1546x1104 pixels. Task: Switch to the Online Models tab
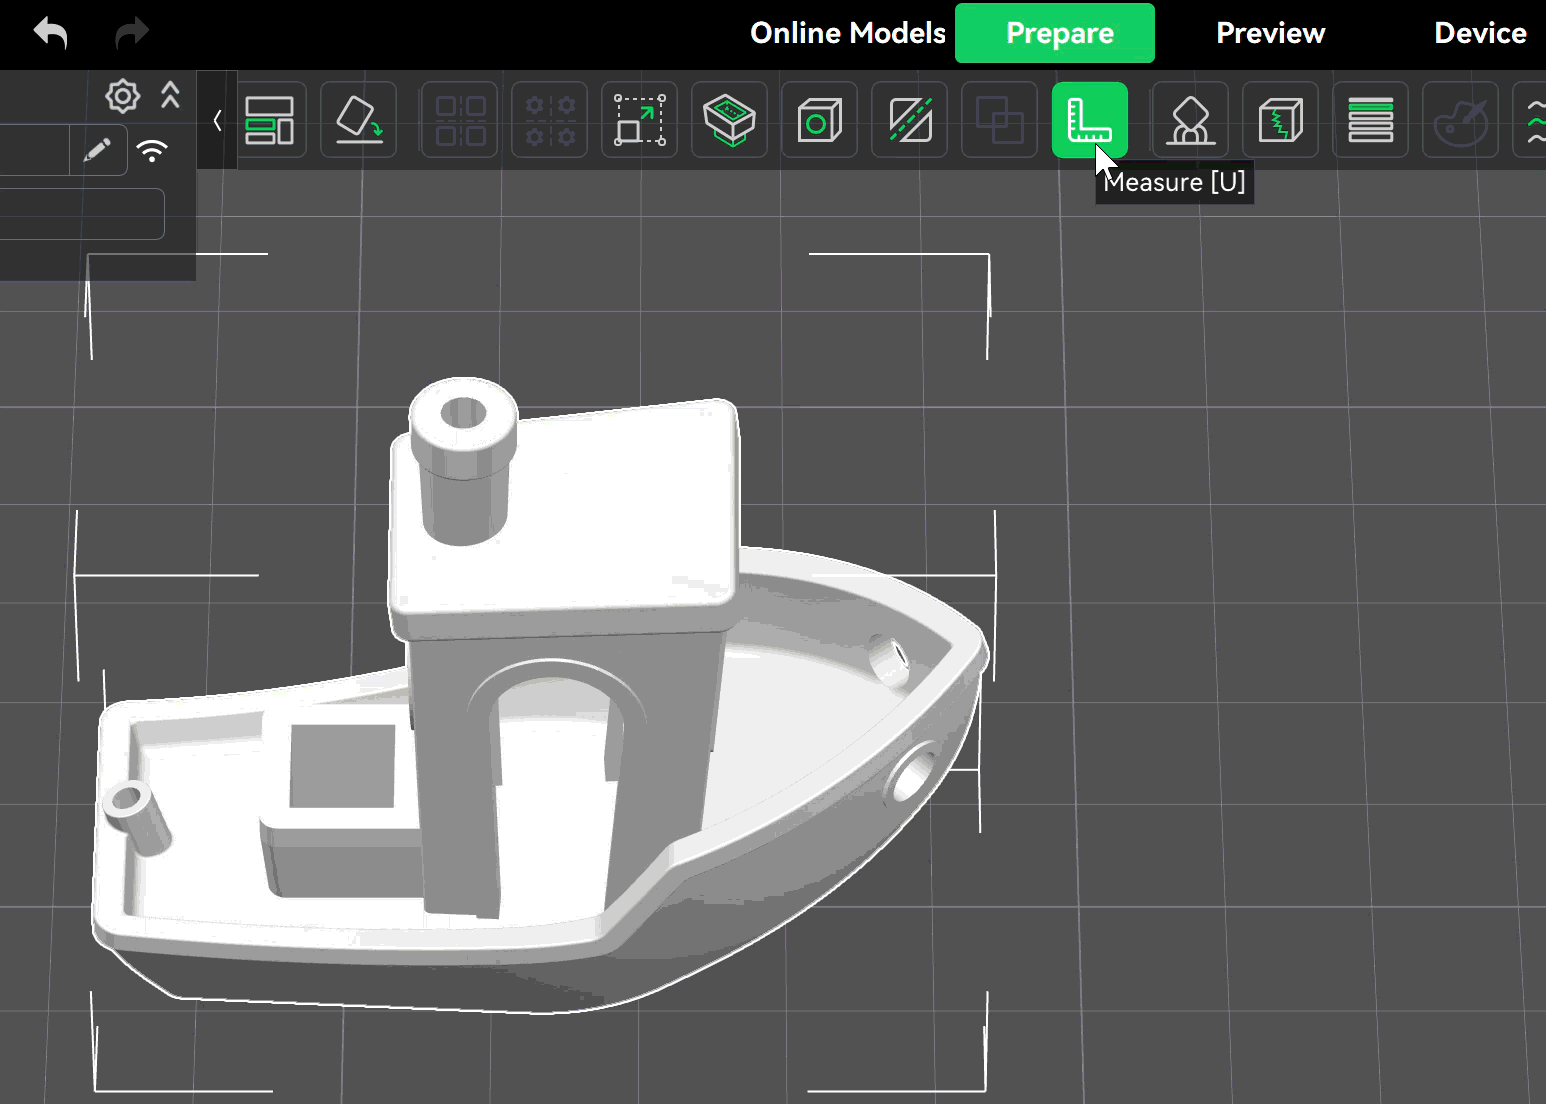pos(848,33)
